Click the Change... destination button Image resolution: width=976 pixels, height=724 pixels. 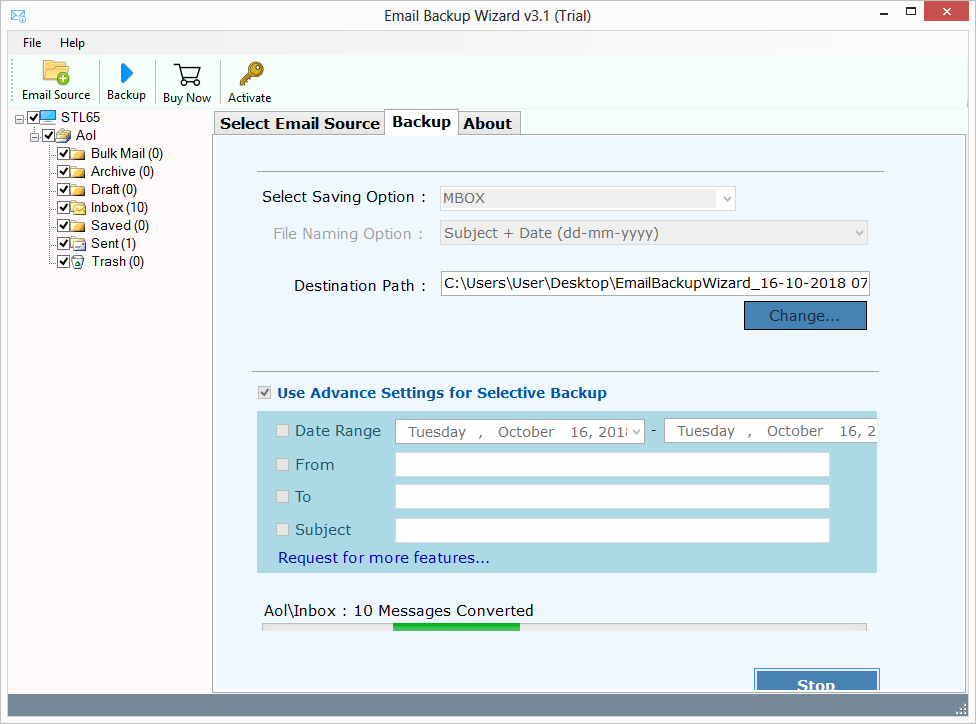pyautogui.click(x=805, y=316)
